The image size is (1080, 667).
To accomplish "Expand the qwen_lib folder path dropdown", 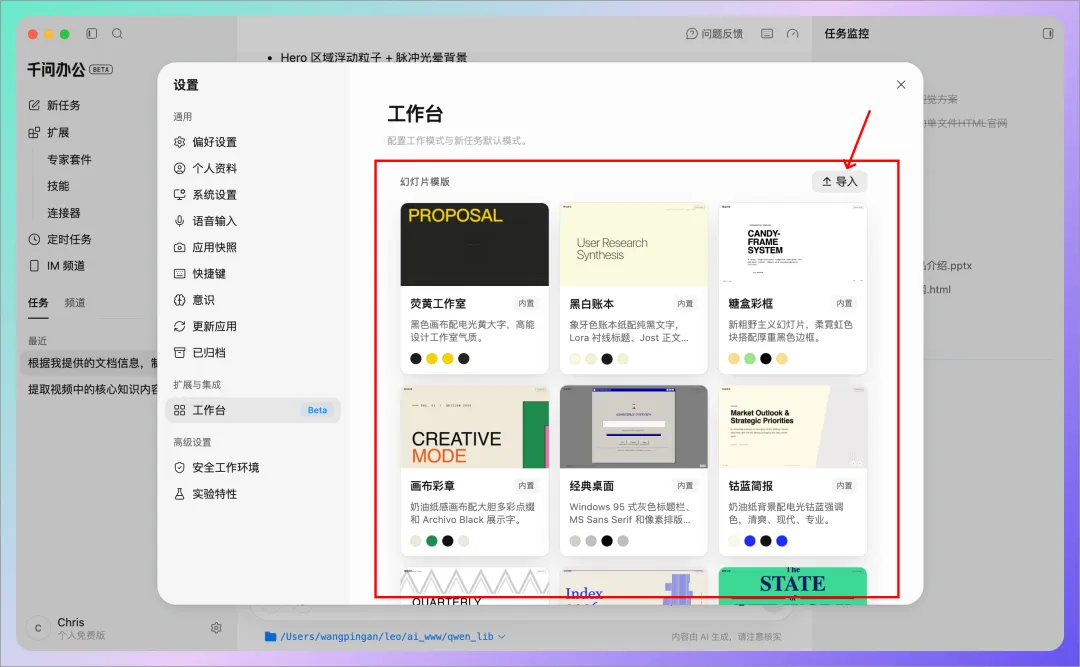I will tap(501, 637).
